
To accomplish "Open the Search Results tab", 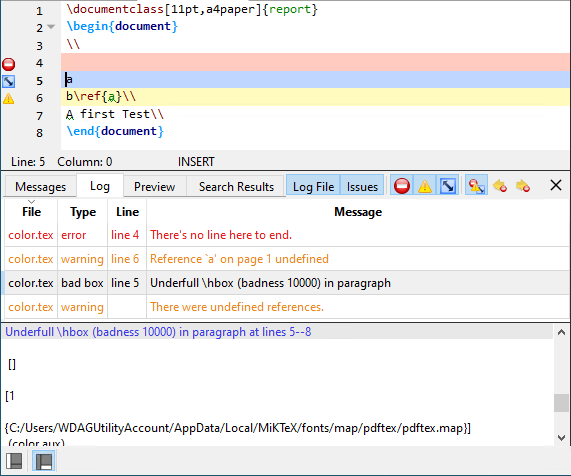I will pyautogui.click(x=236, y=187).
